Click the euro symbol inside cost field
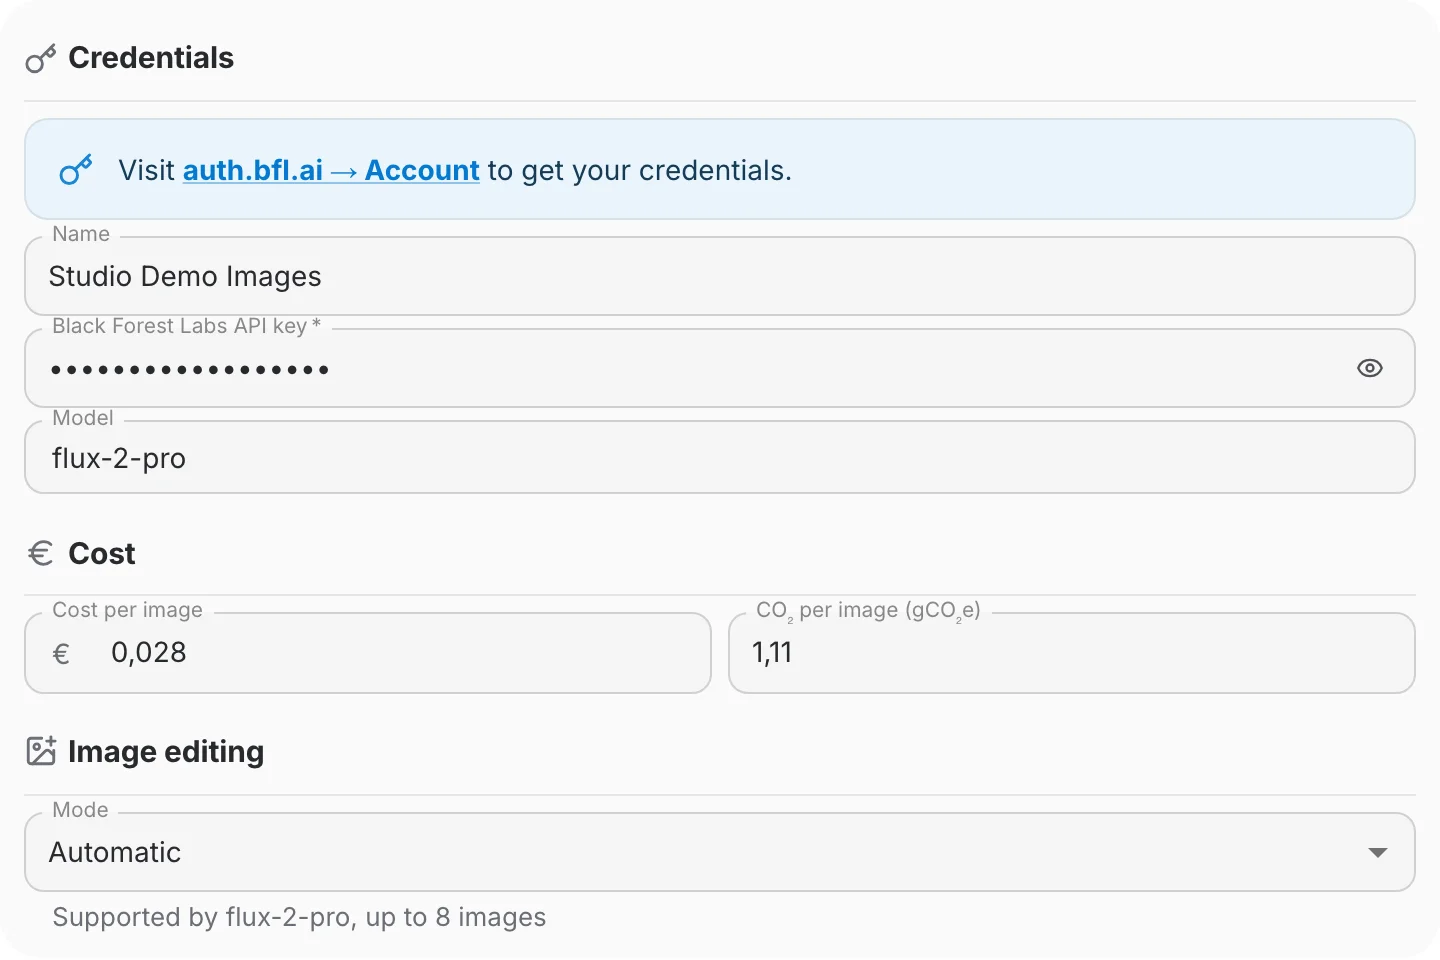1440x960 pixels. [x=61, y=654]
